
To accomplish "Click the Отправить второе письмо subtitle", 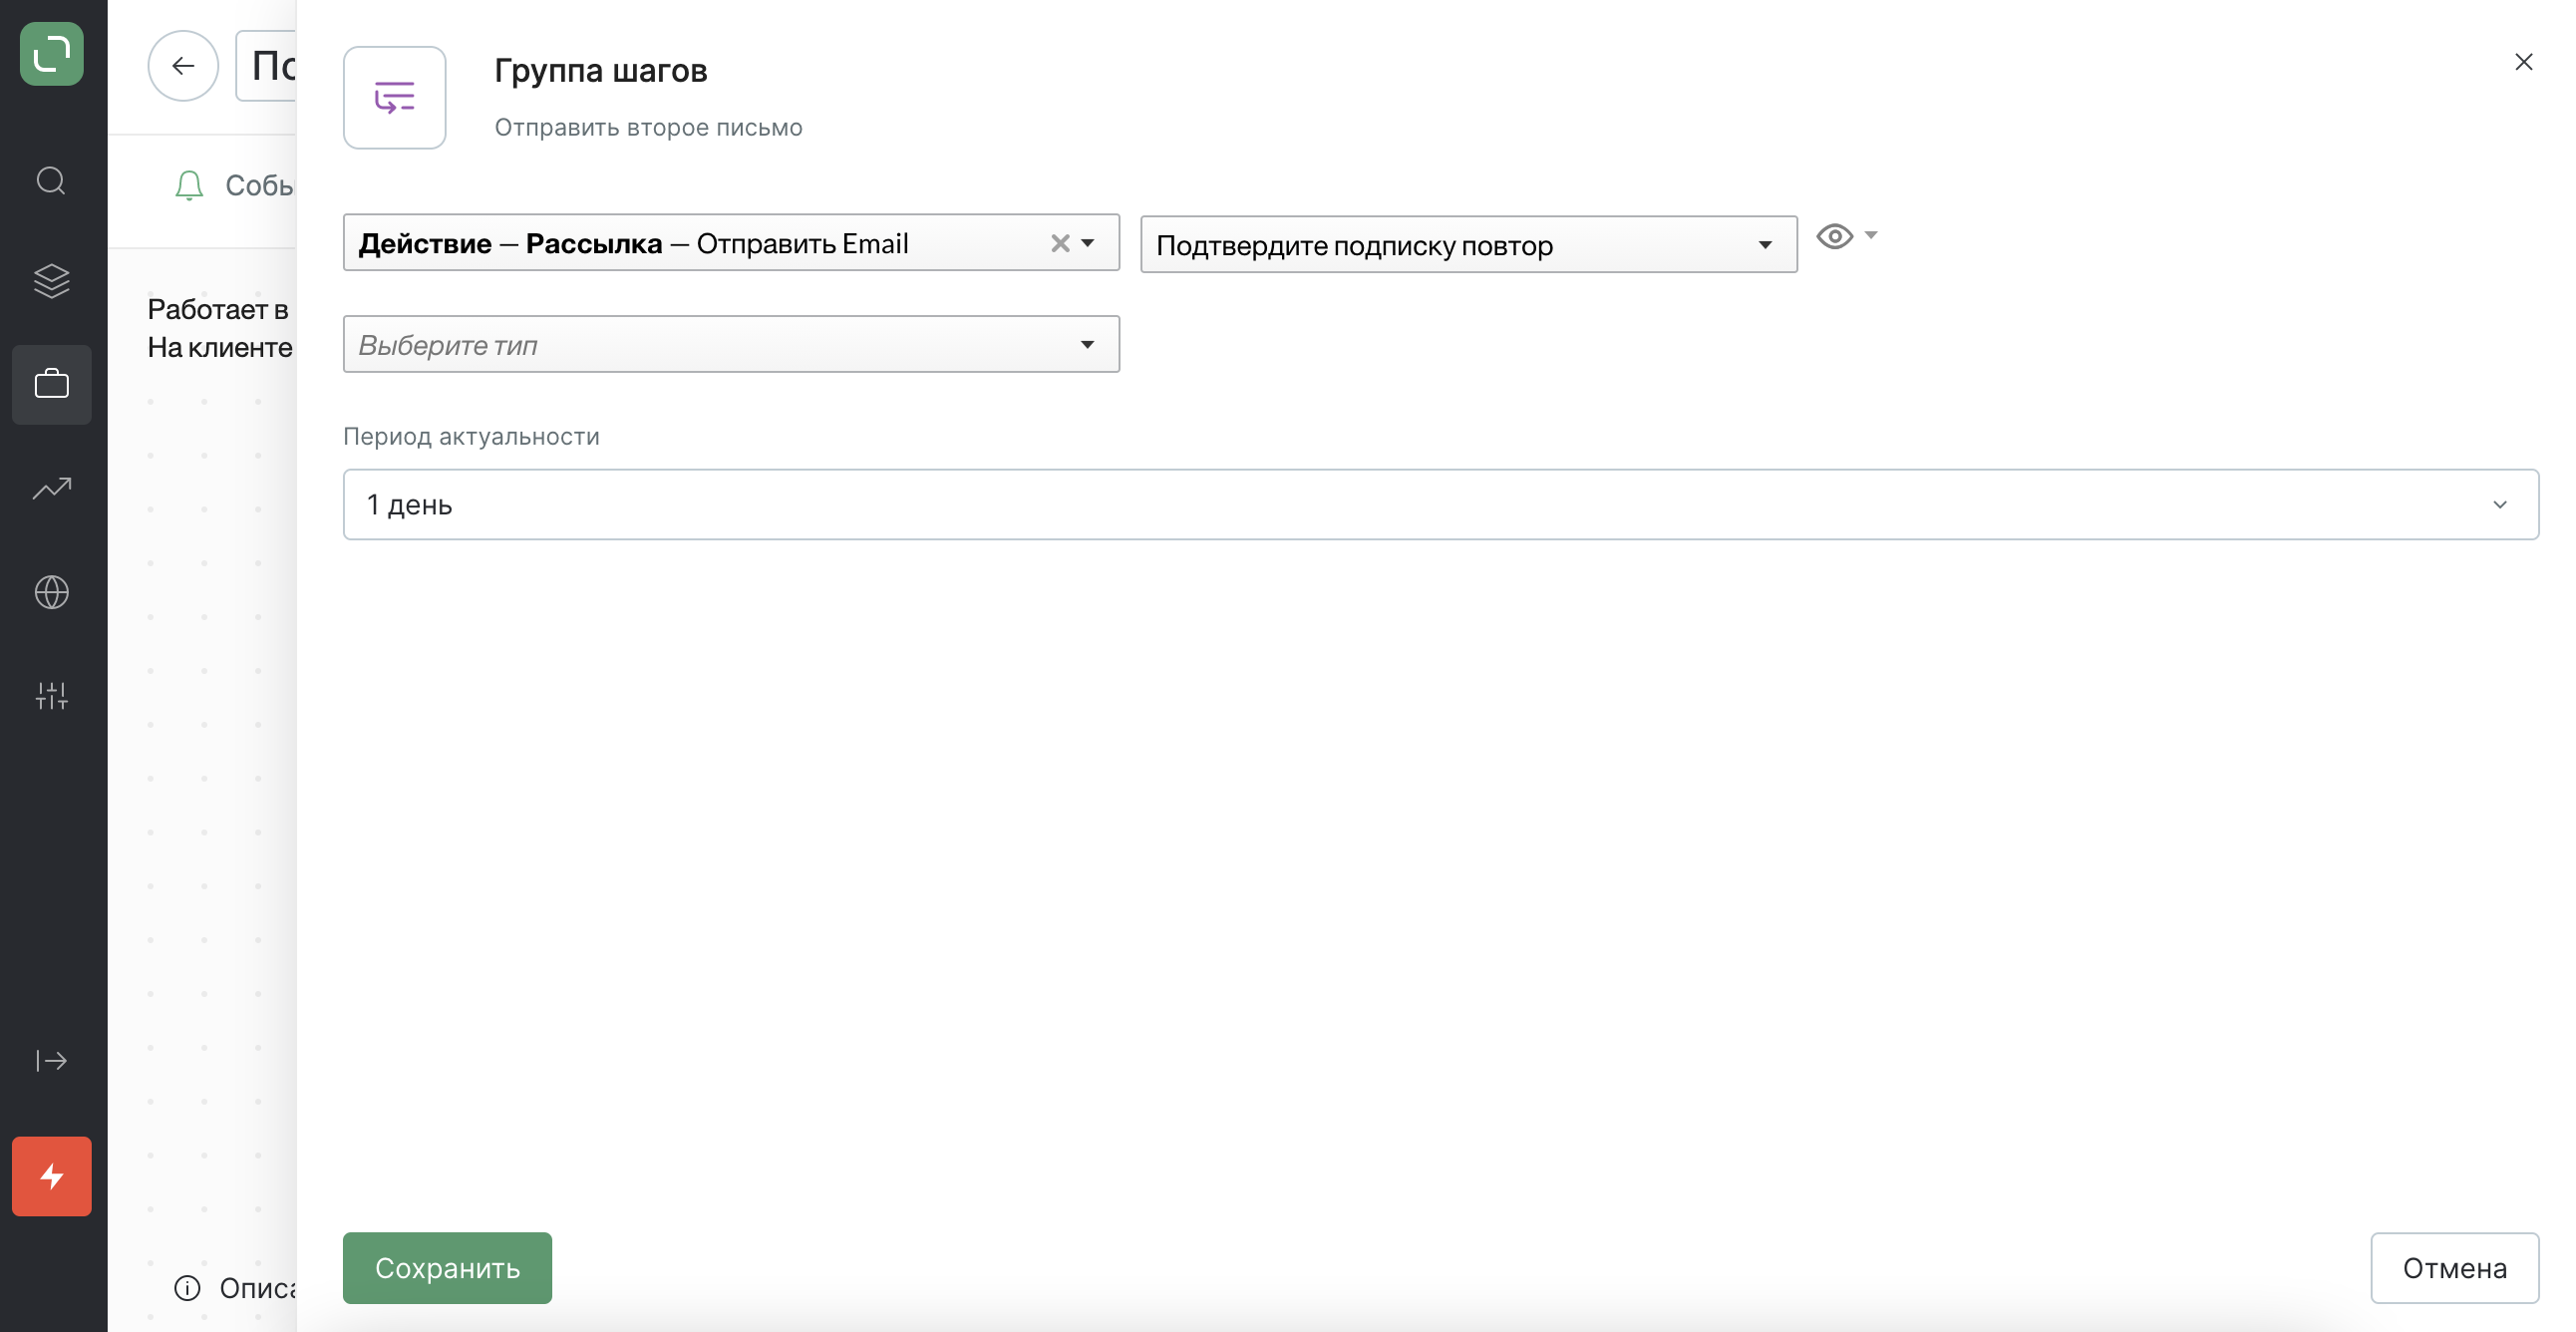I will pos(648,128).
